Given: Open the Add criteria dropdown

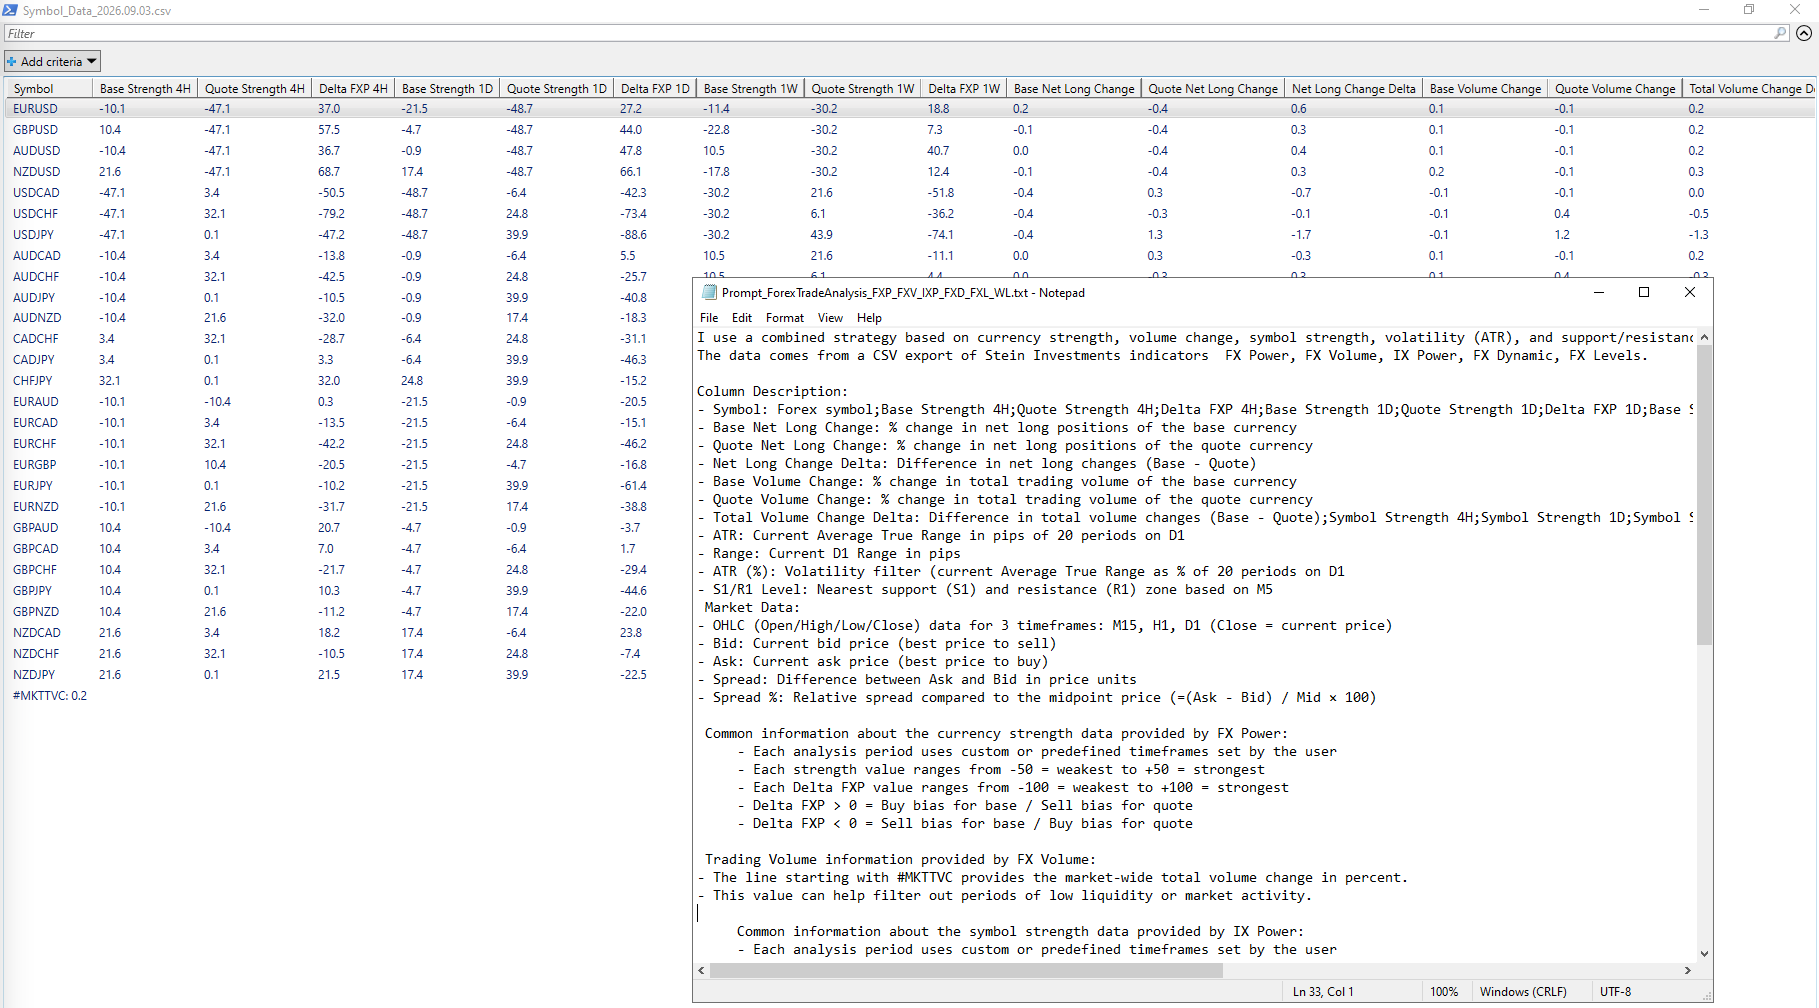Looking at the screenshot, I should coord(52,61).
